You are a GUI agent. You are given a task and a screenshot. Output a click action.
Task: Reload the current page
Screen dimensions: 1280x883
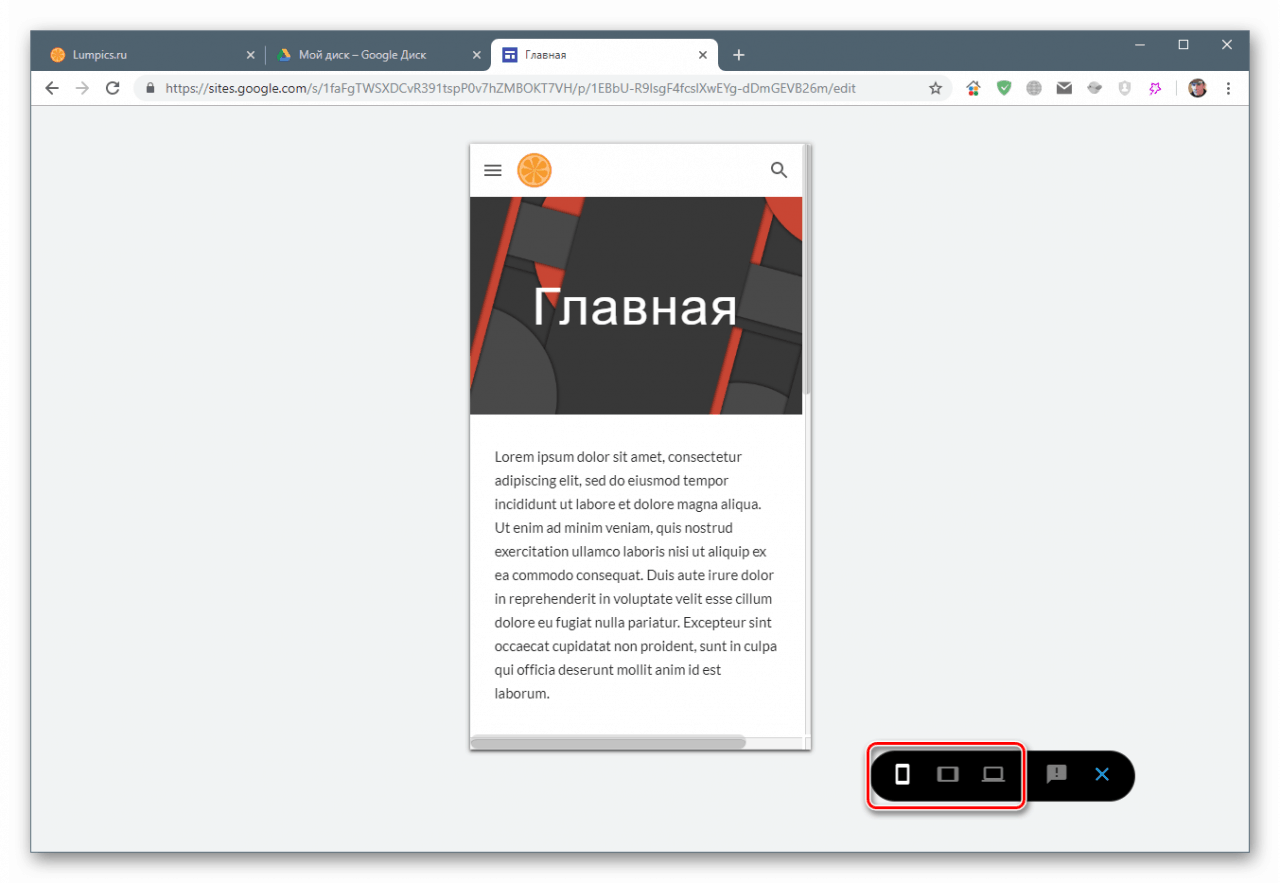point(113,88)
